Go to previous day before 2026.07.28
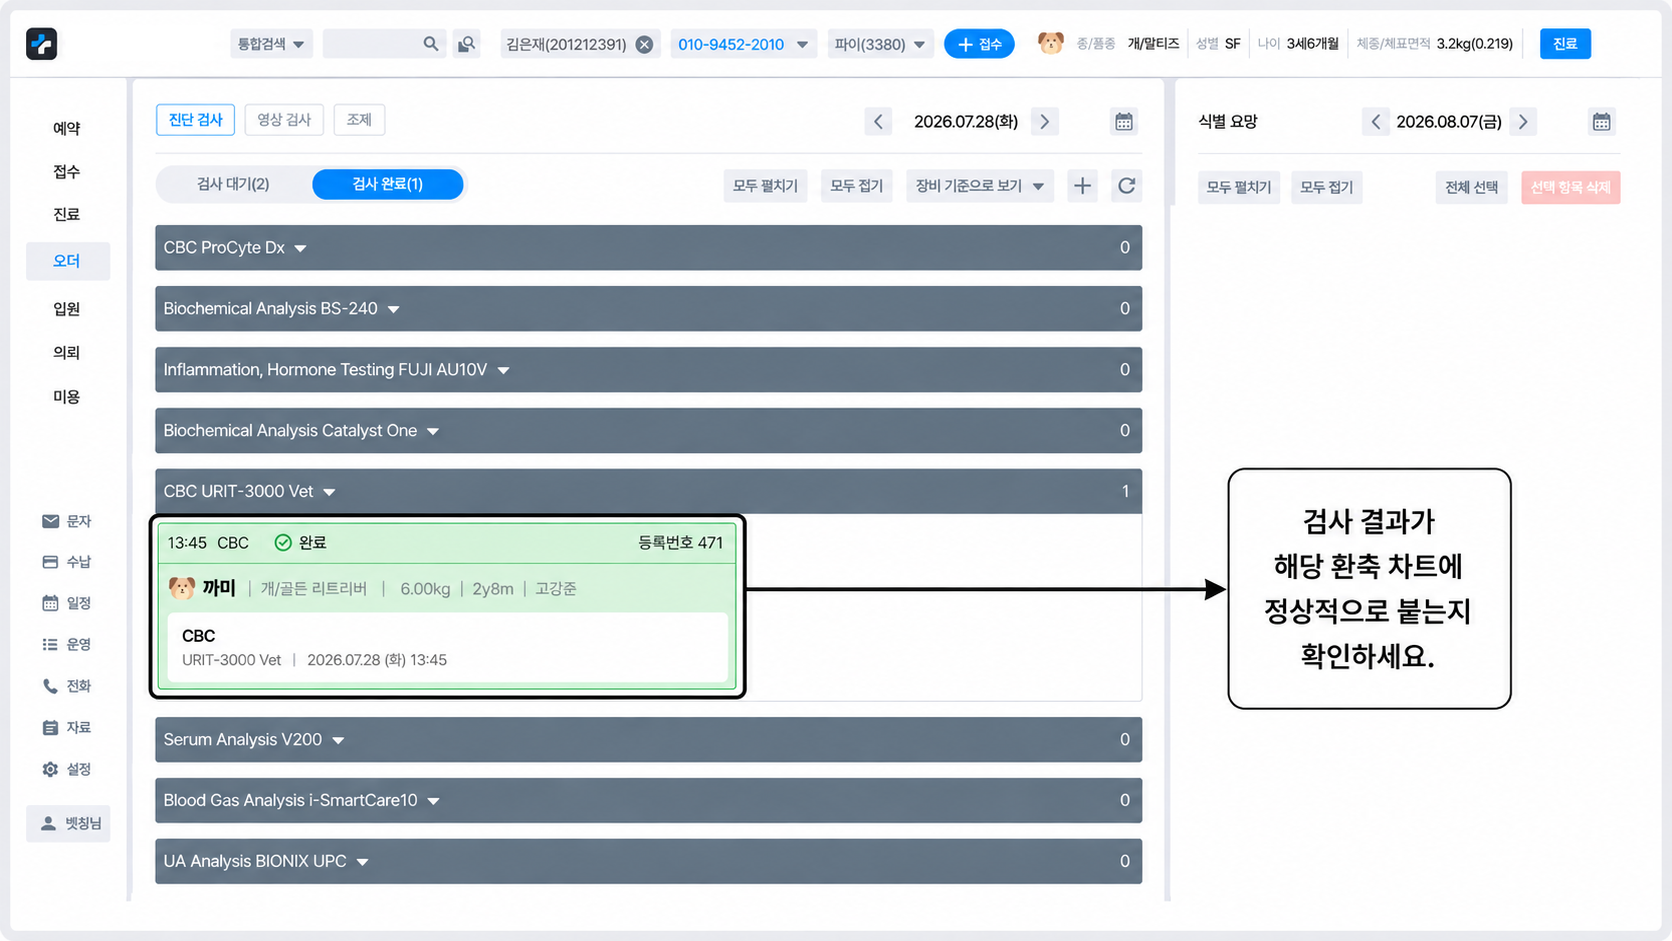The image size is (1672, 941). (878, 122)
